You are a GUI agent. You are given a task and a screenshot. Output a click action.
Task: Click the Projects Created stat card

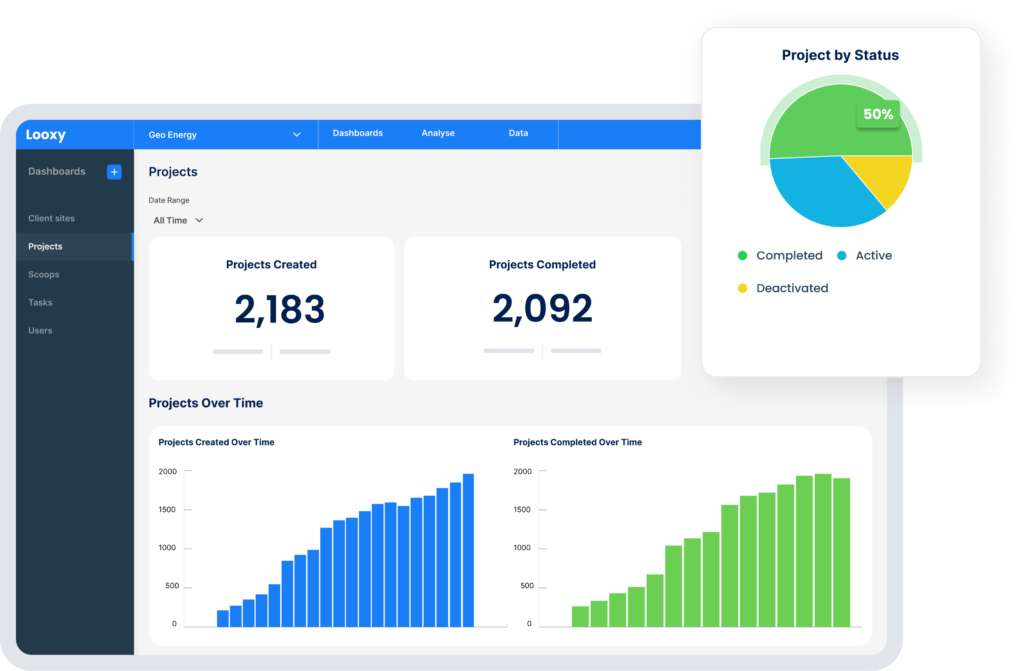(x=271, y=307)
